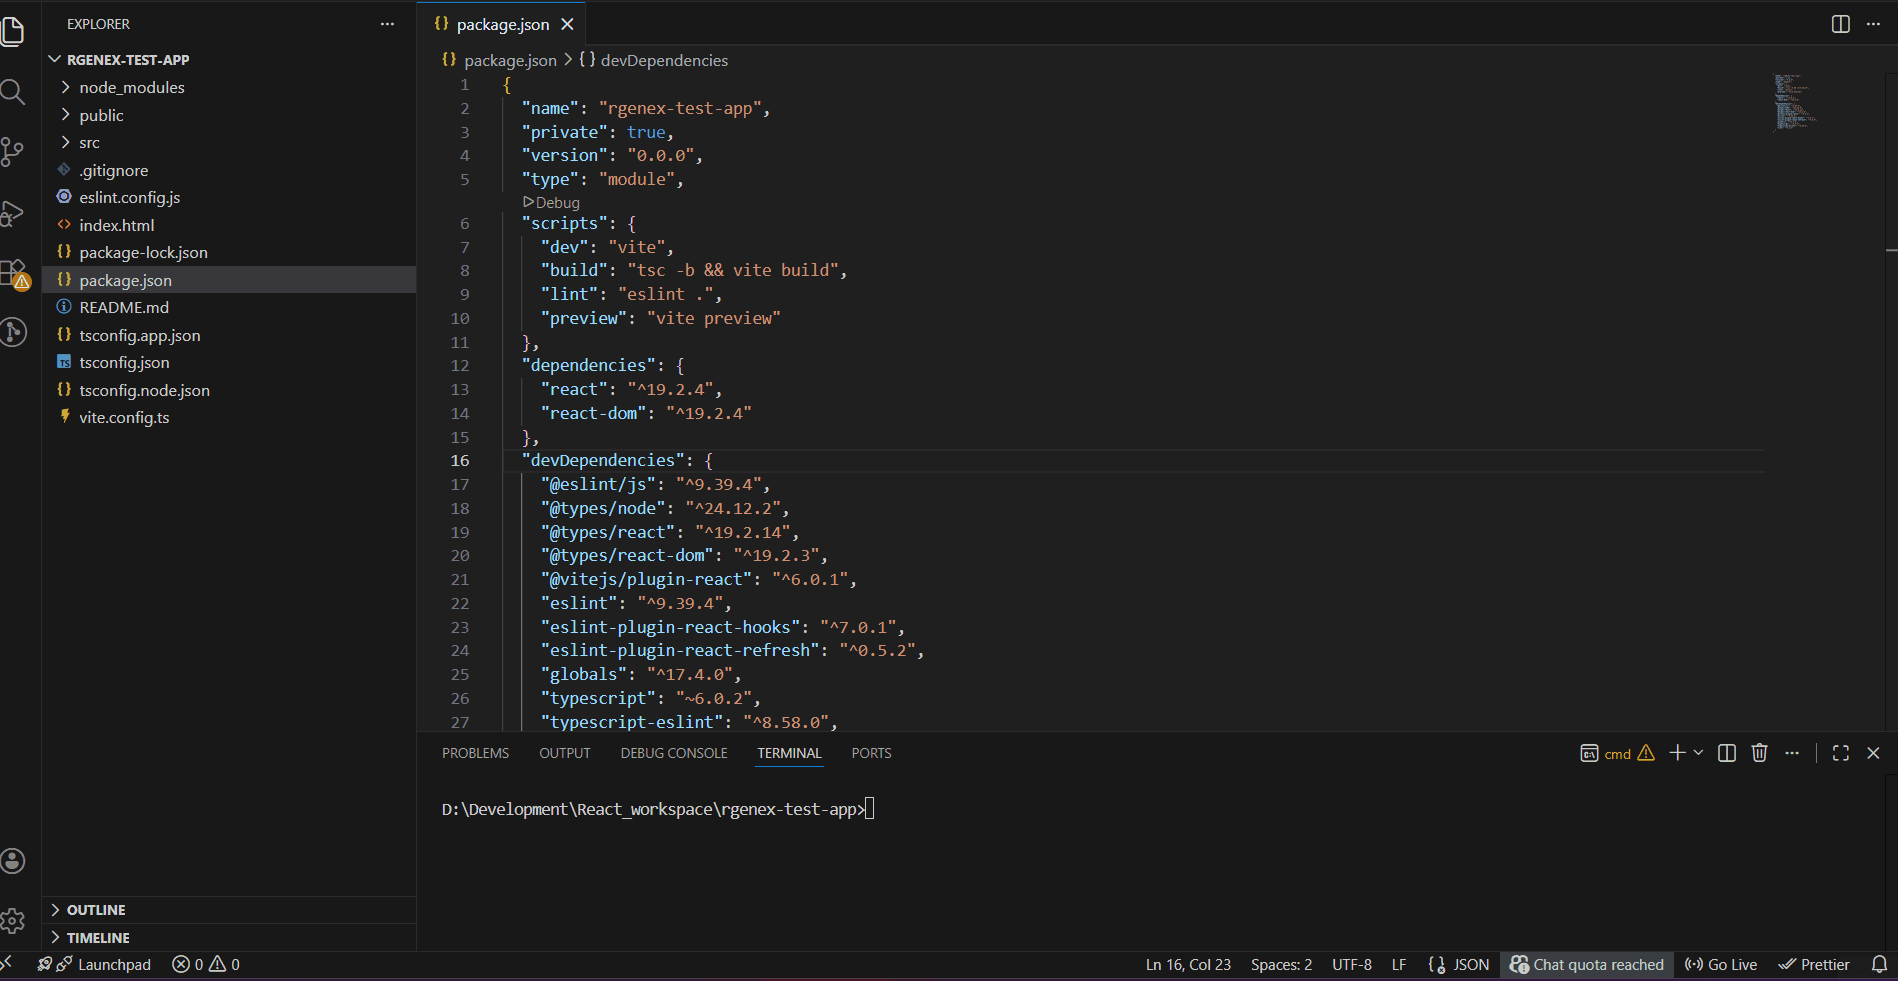
Task: Open index.html file
Action: (229, 225)
